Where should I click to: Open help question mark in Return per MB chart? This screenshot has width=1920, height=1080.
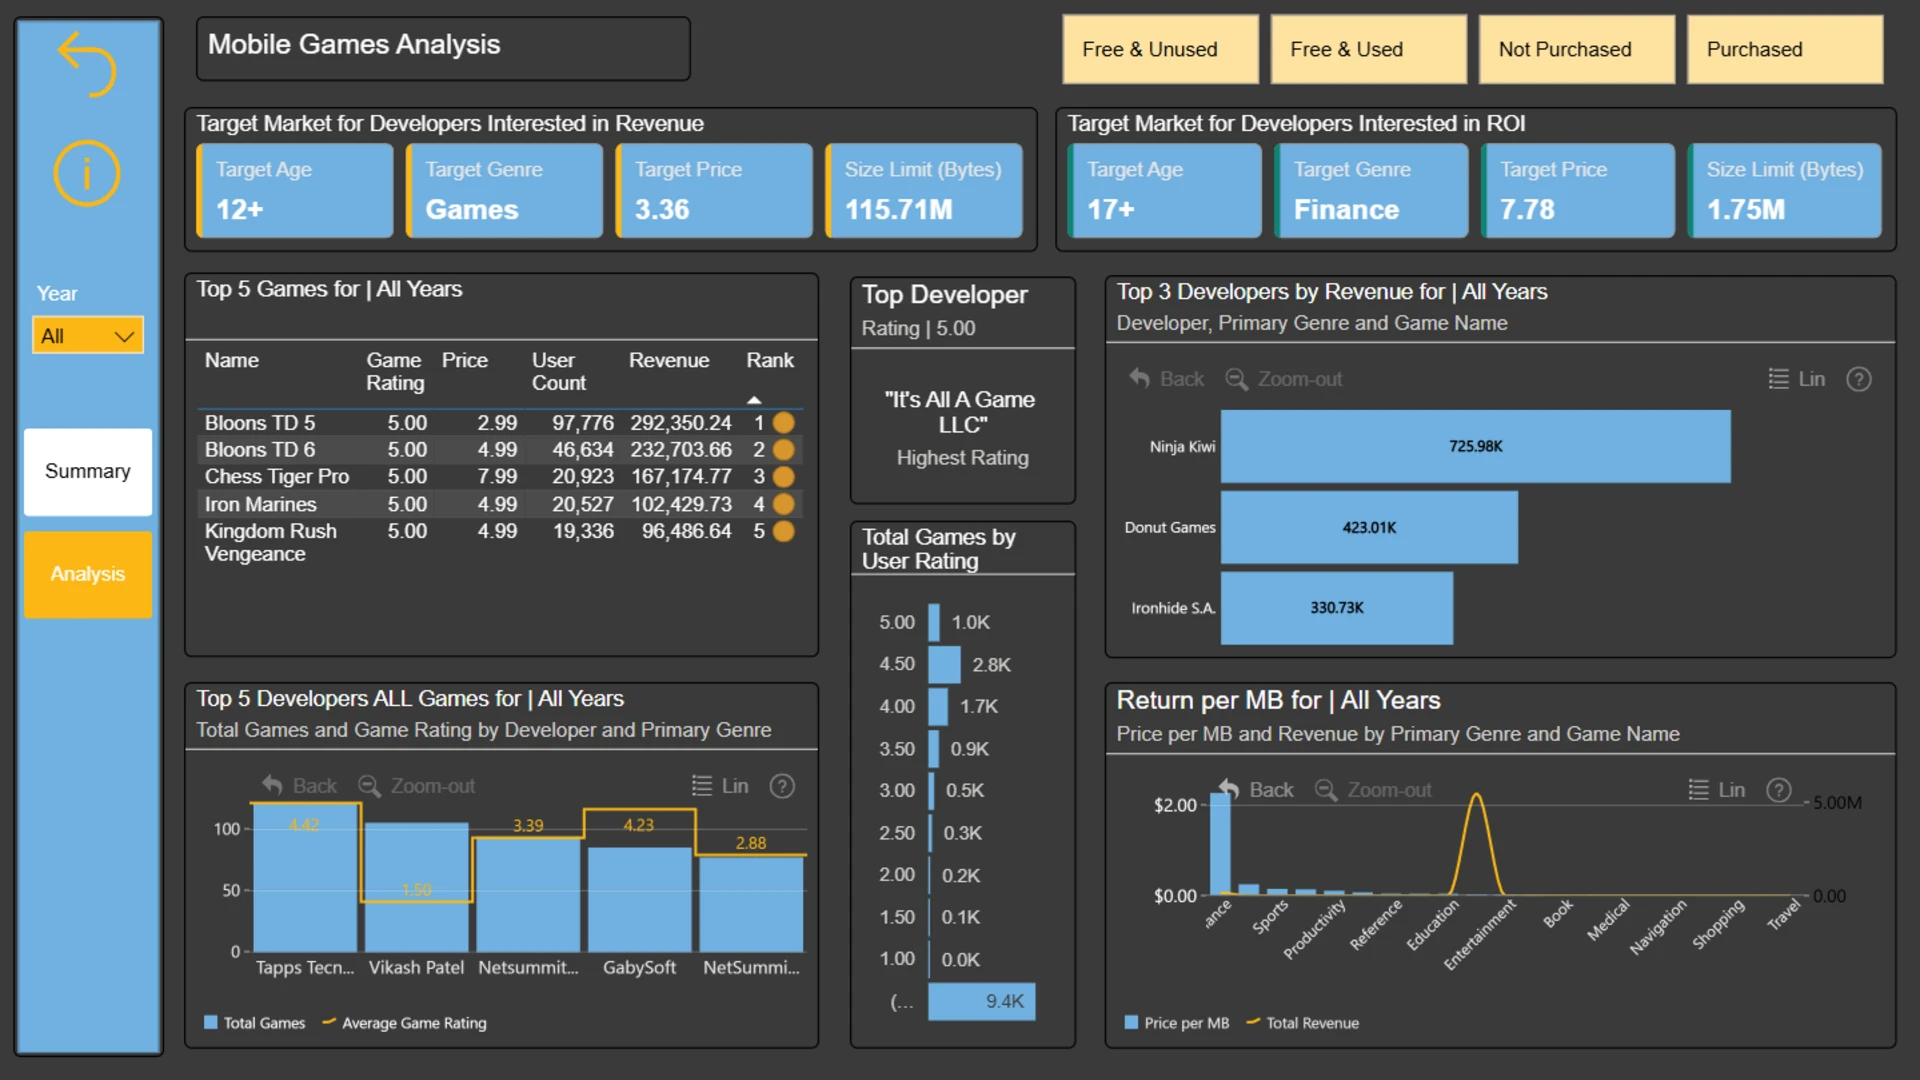1778,790
